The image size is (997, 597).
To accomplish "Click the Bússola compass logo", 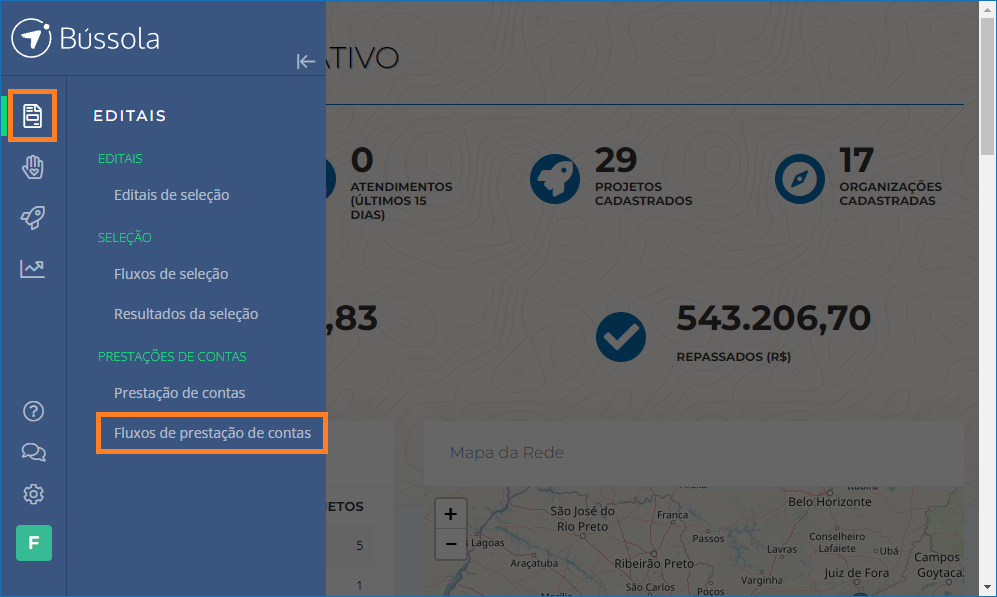I will [x=31, y=38].
